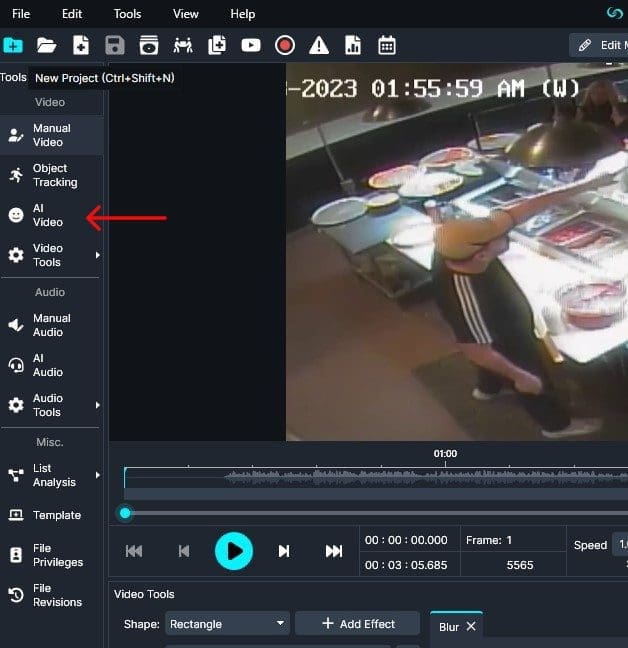Viewport: 628px width, 648px height.
Task: Click the people group toolbar icon
Action: coord(183,45)
